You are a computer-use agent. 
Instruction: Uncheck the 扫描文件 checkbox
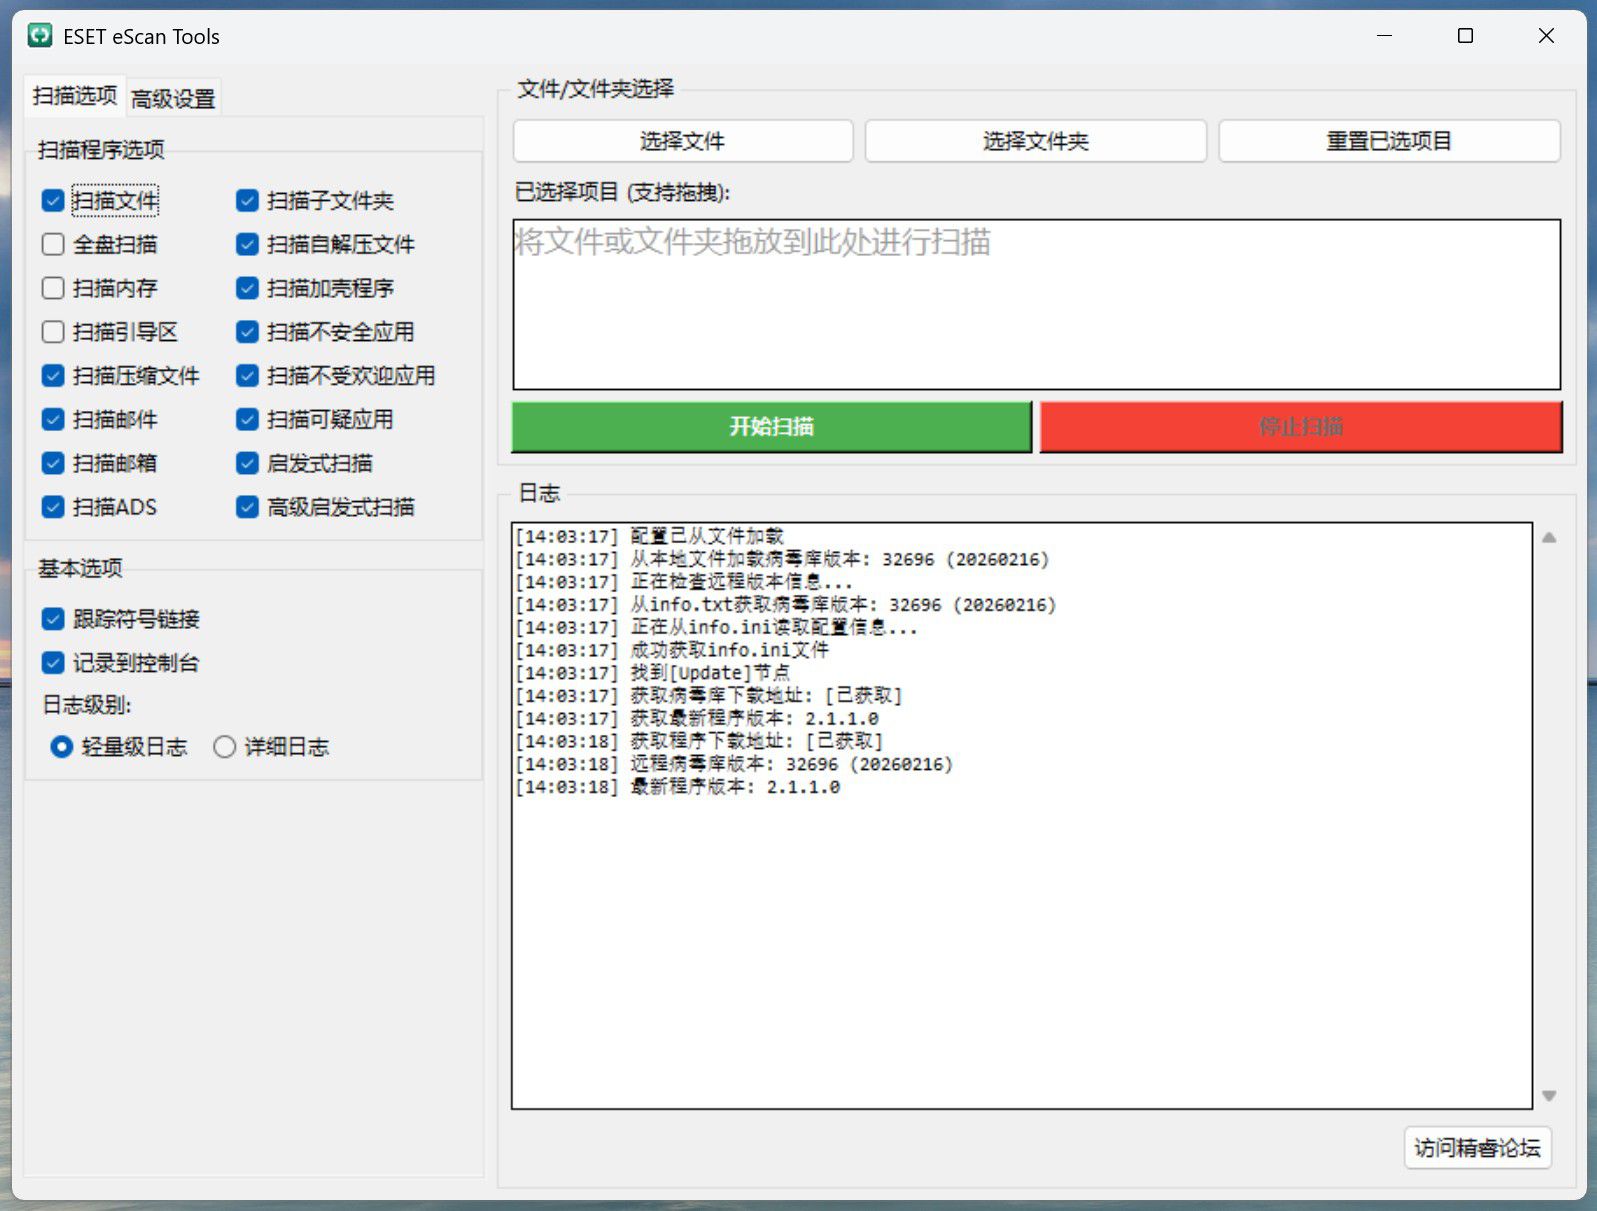(54, 201)
